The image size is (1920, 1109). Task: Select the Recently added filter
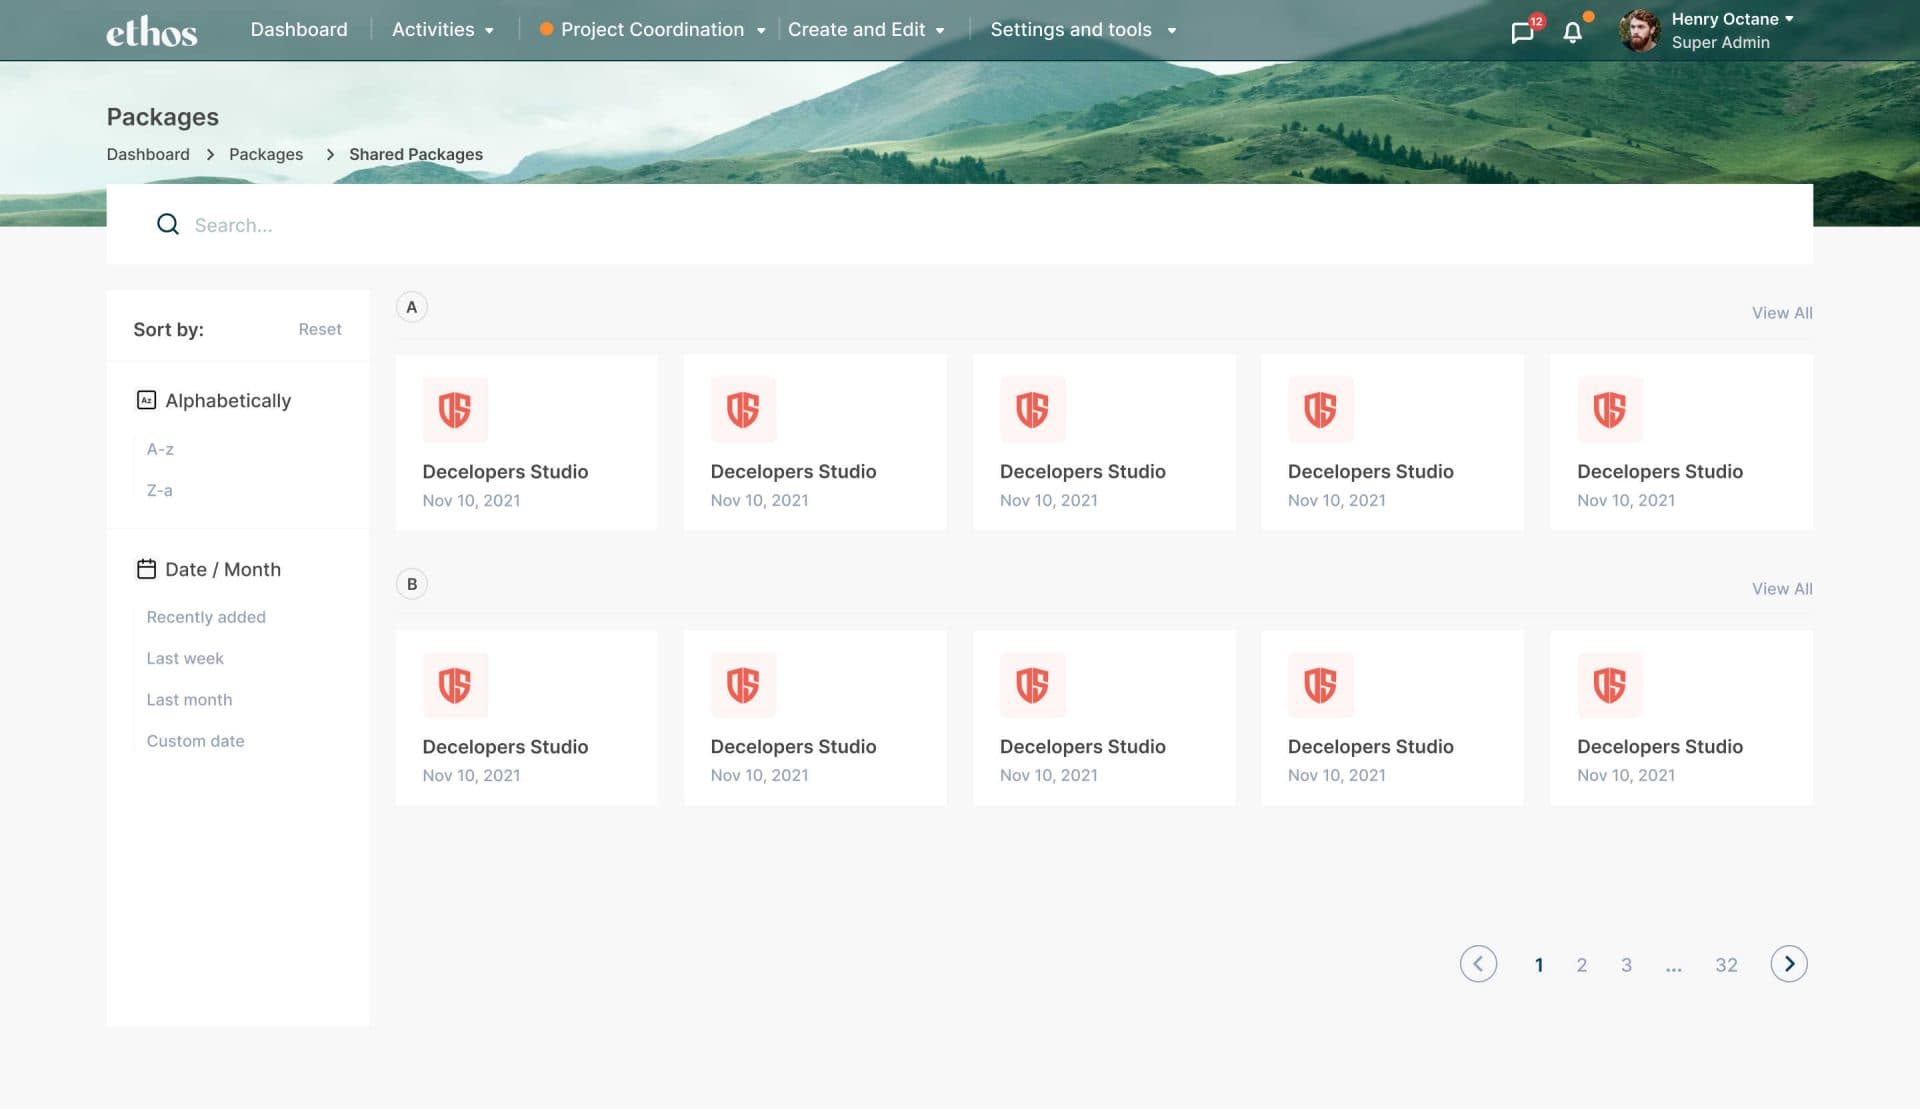click(x=206, y=617)
